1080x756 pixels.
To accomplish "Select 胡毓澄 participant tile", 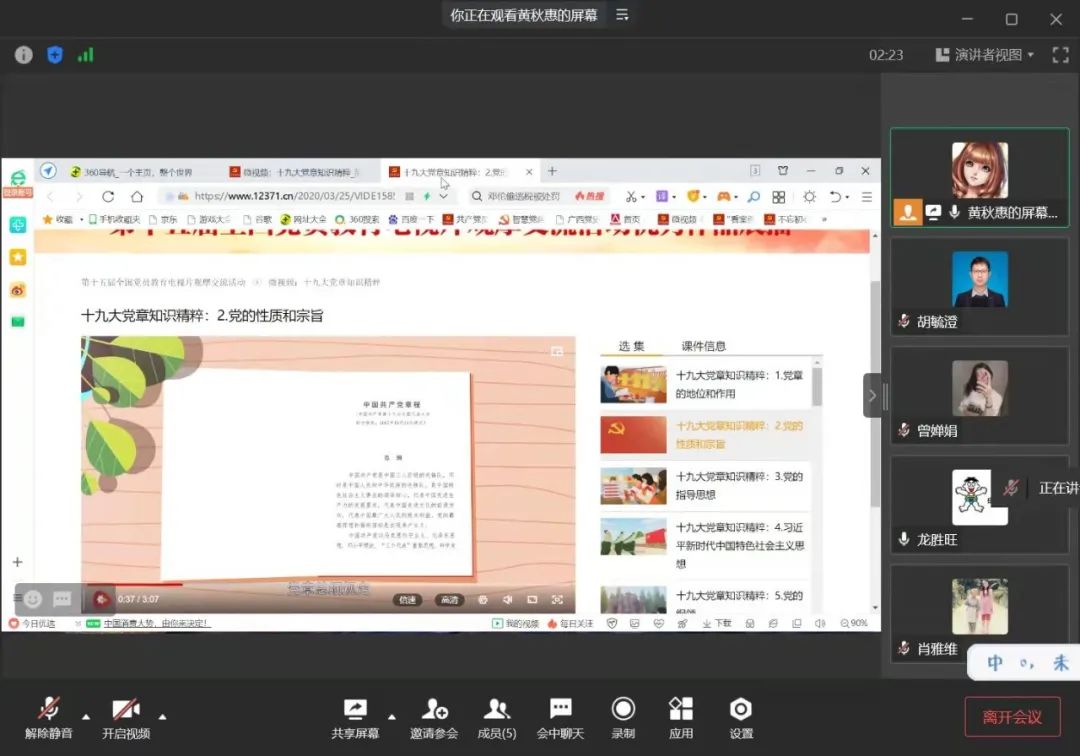I will pos(979,287).
